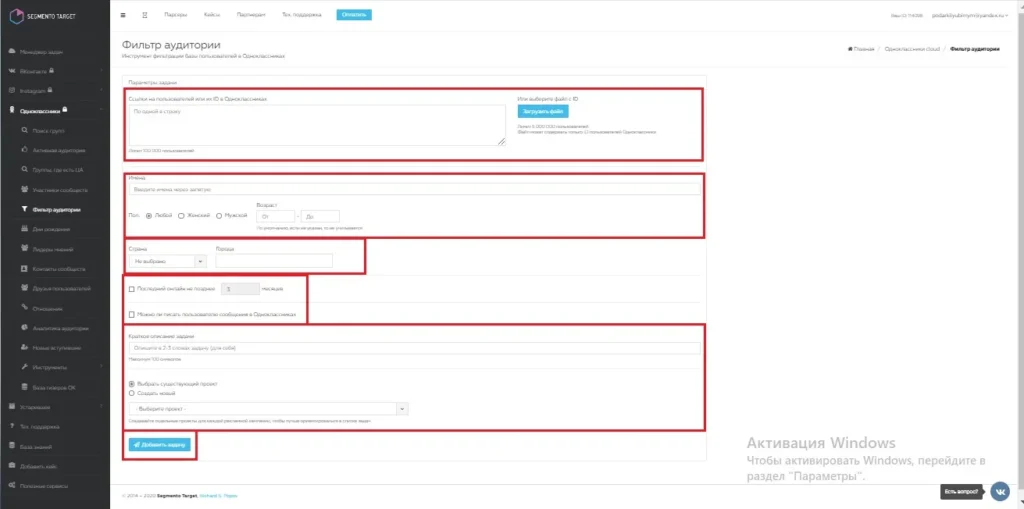Screen dimensions: 1024x509
Task: Select the Любой gender radio button
Action: (x=150, y=216)
